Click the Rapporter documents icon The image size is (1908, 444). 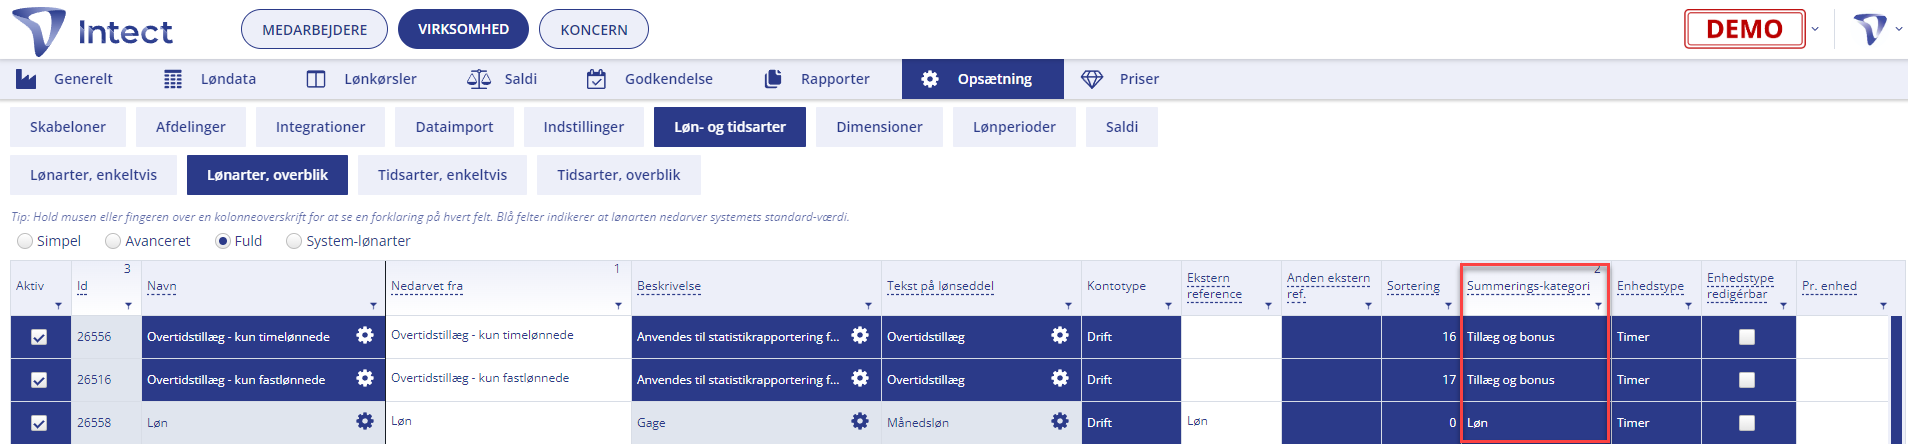773,79
